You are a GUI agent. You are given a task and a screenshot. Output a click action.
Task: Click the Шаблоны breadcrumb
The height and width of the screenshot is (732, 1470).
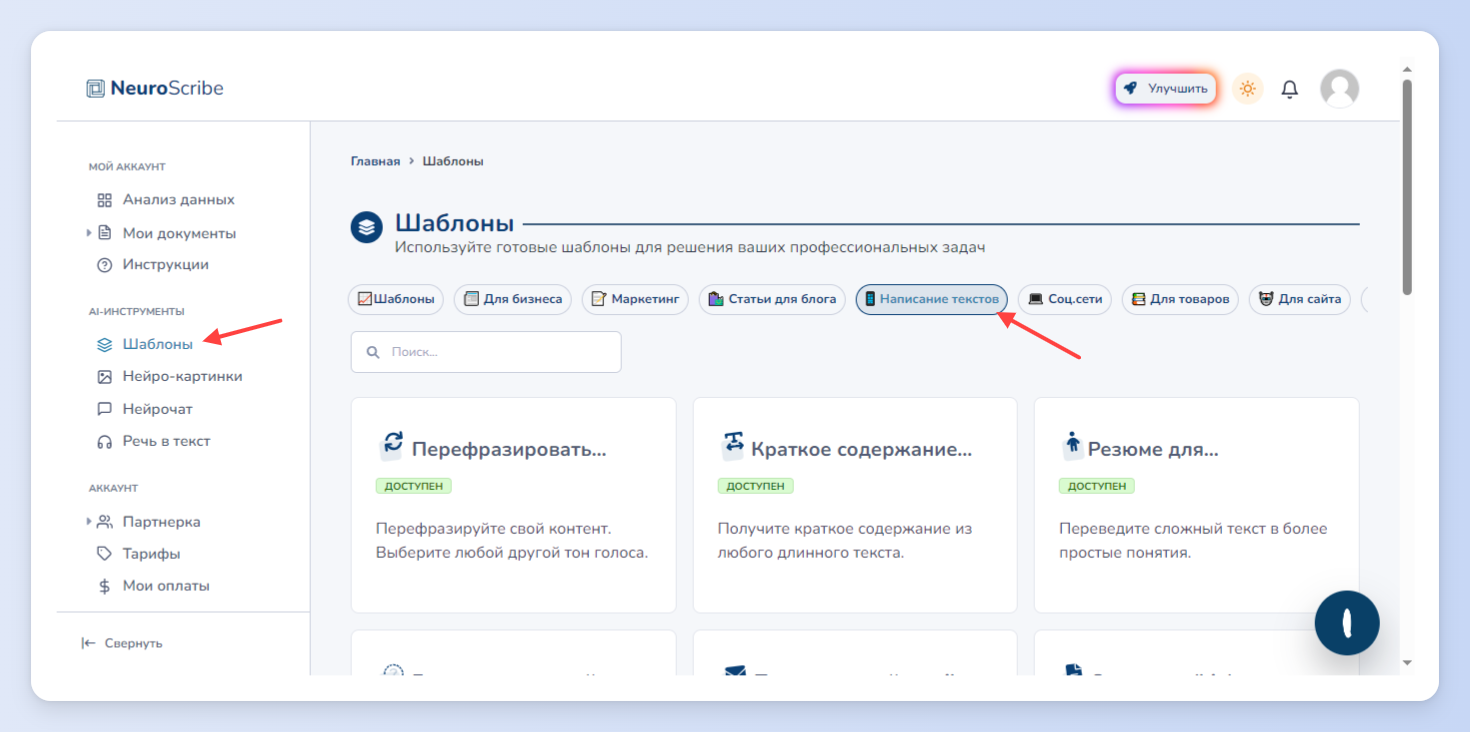pyautogui.click(x=453, y=161)
